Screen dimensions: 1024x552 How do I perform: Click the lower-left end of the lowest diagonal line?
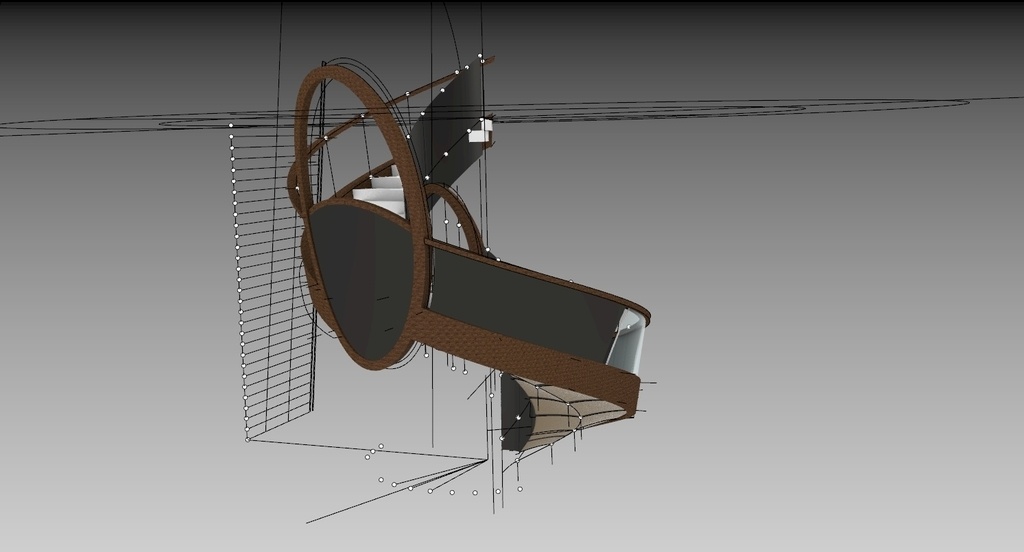click(x=308, y=522)
